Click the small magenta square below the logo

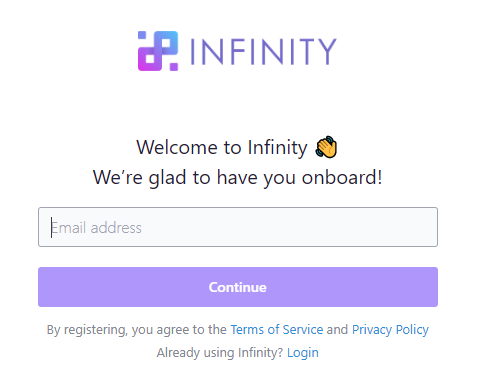(x=174, y=67)
